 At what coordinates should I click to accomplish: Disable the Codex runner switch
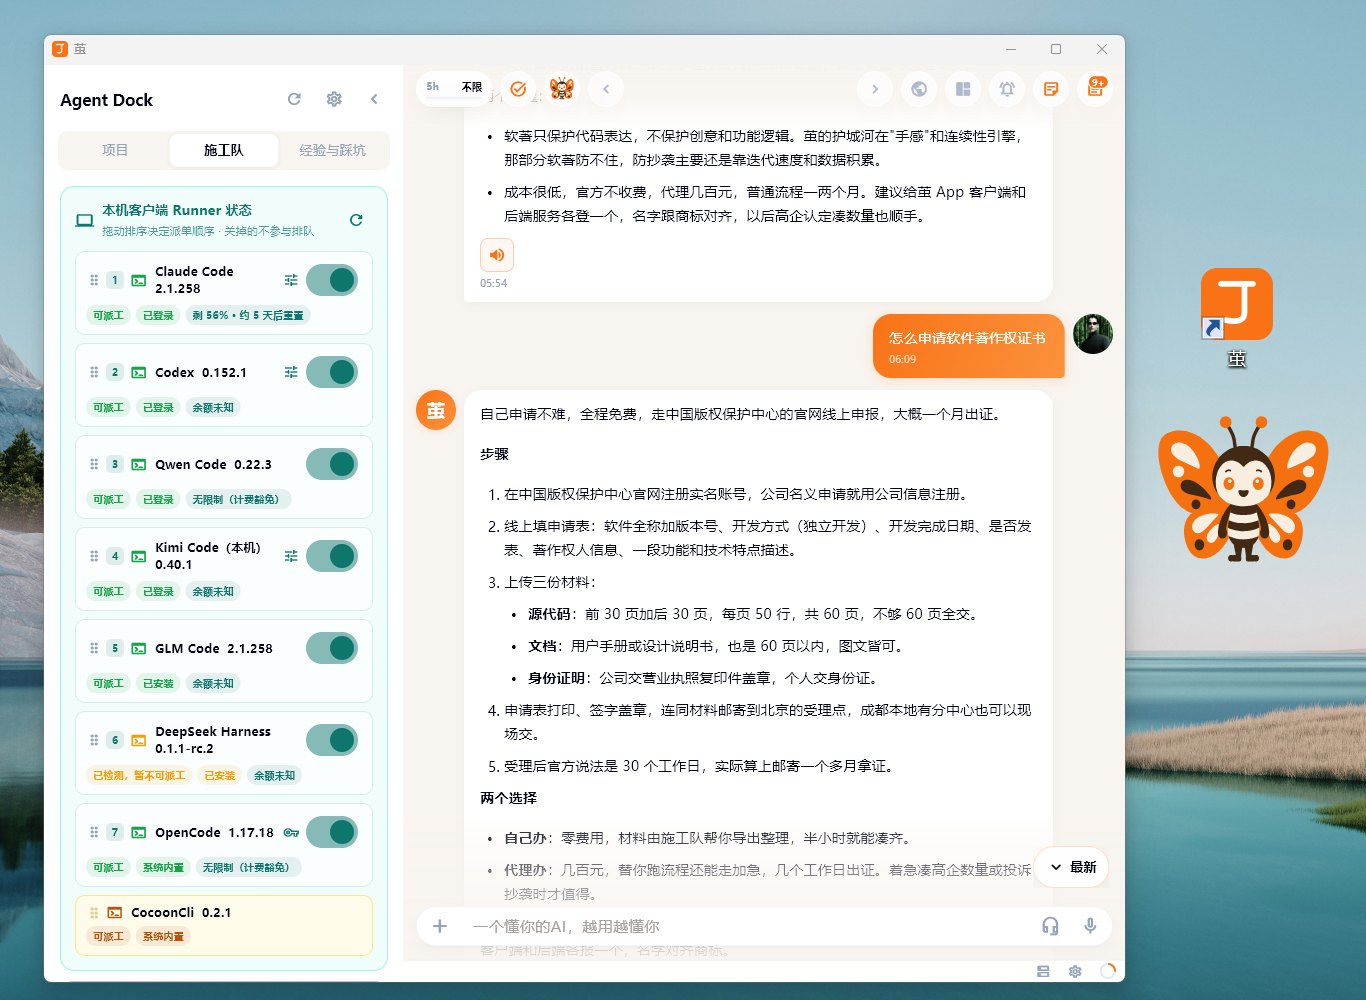pyautogui.click(x=332, y=372)
